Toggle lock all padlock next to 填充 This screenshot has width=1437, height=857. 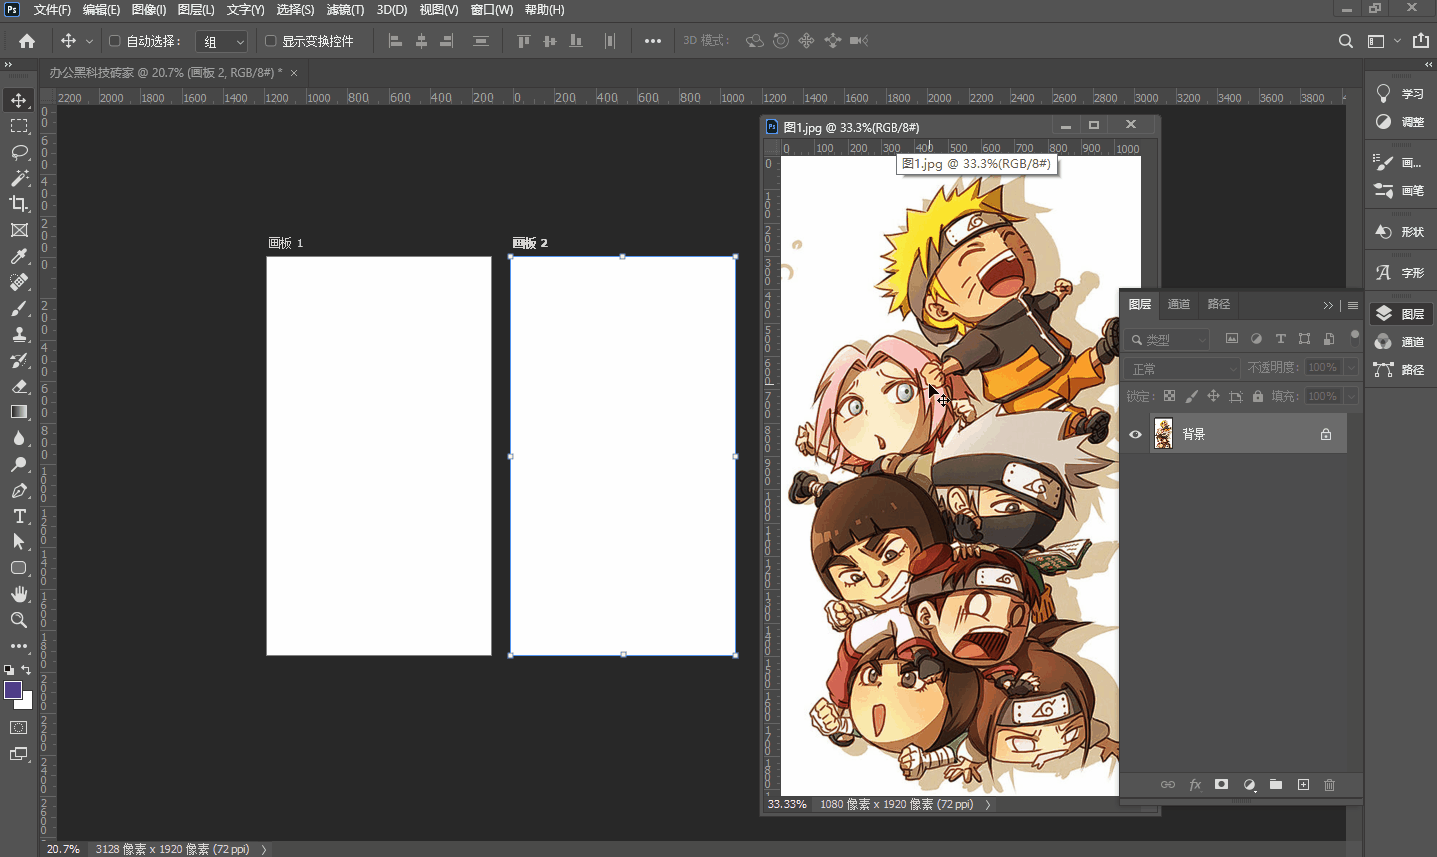pyautogui.click(x=1258, y=396)
